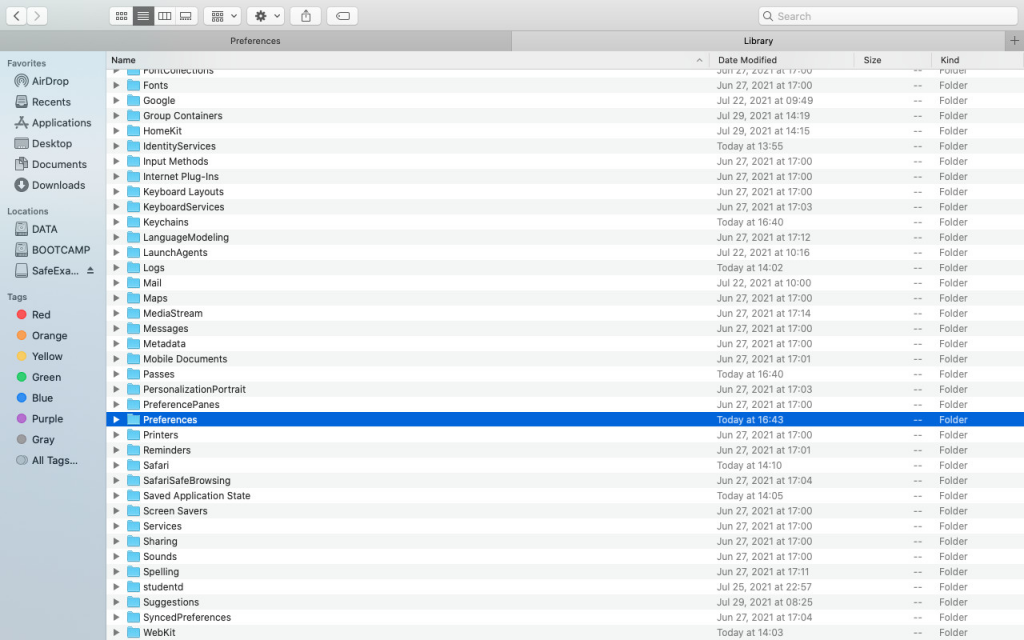Switch to column view in toolbar

165,16
